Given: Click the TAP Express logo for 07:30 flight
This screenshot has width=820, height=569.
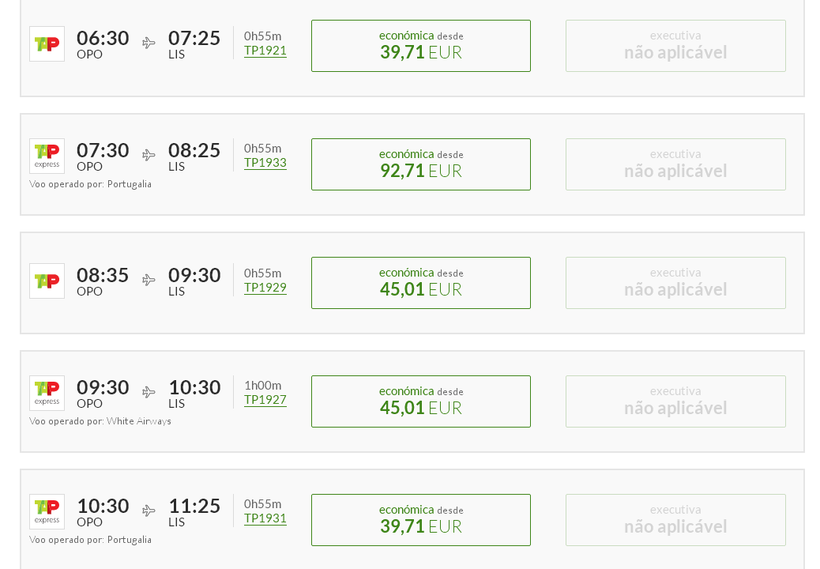Looking at the screenshot, I should tap(47, 156).
